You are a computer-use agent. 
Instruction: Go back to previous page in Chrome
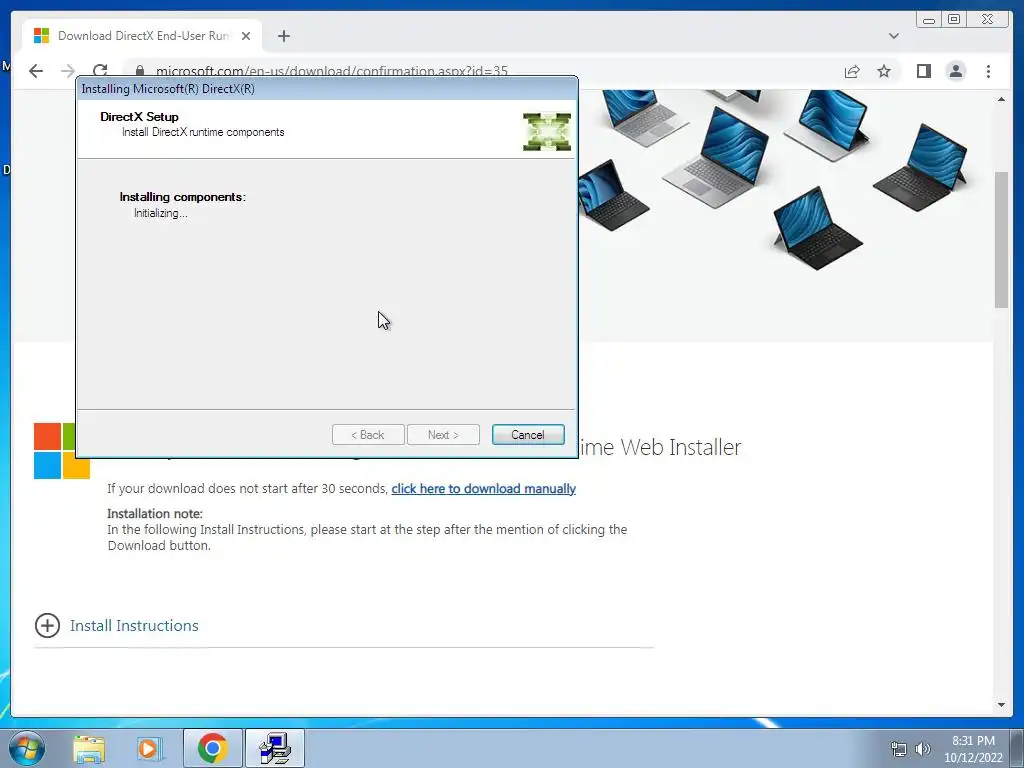click(36, 71)
